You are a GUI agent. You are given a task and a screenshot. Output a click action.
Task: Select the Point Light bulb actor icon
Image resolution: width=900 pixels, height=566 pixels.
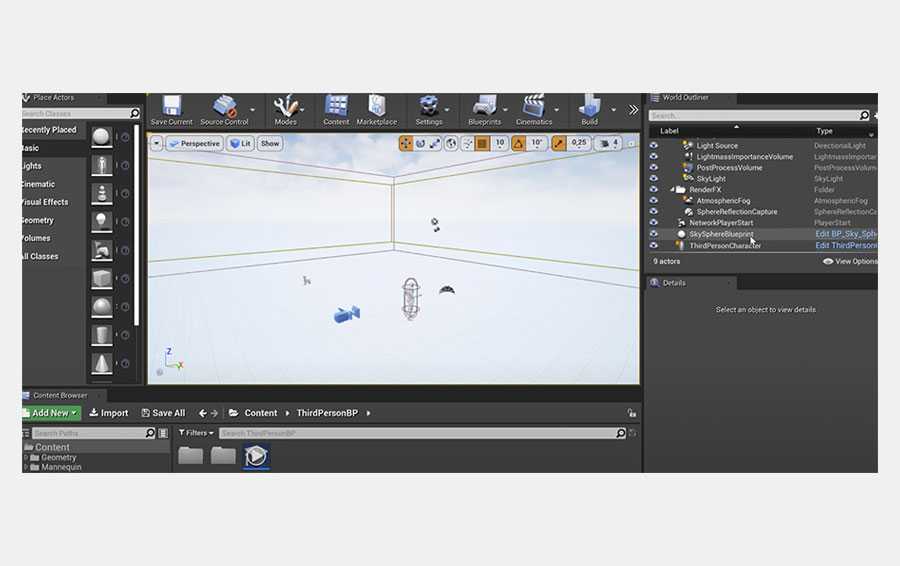tap(102, 221)
